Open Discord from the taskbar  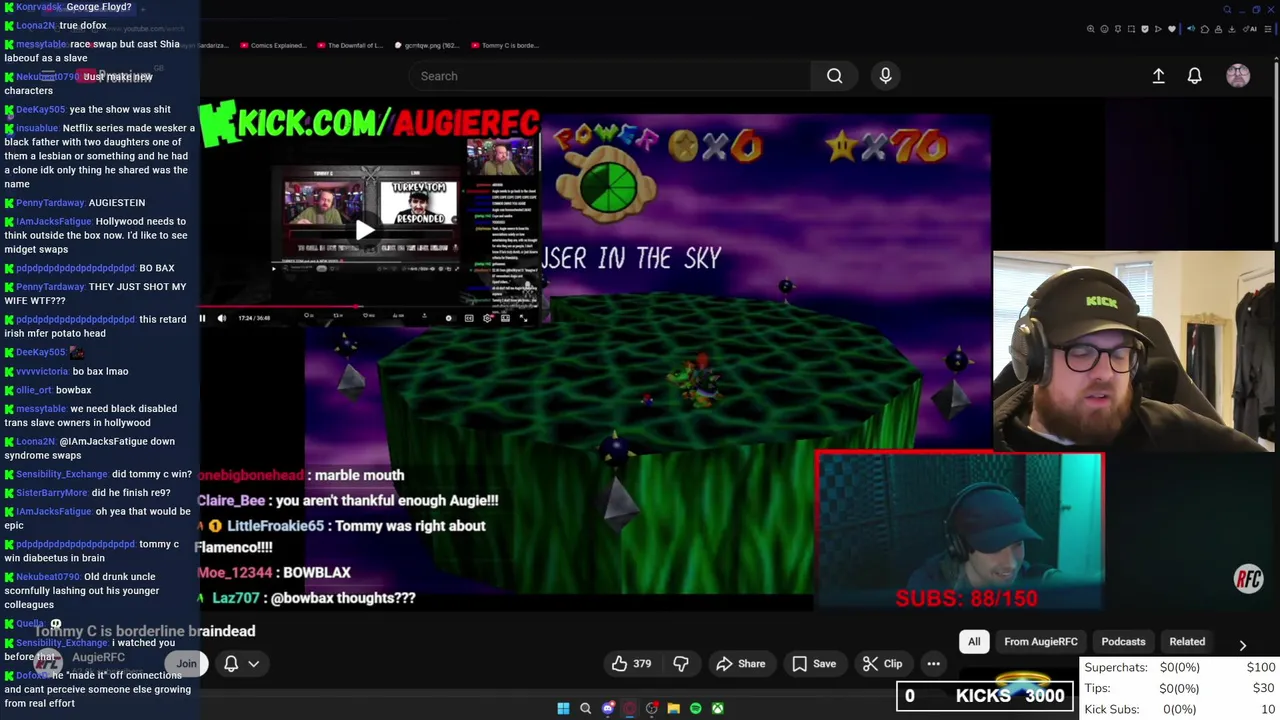(607, 709)
